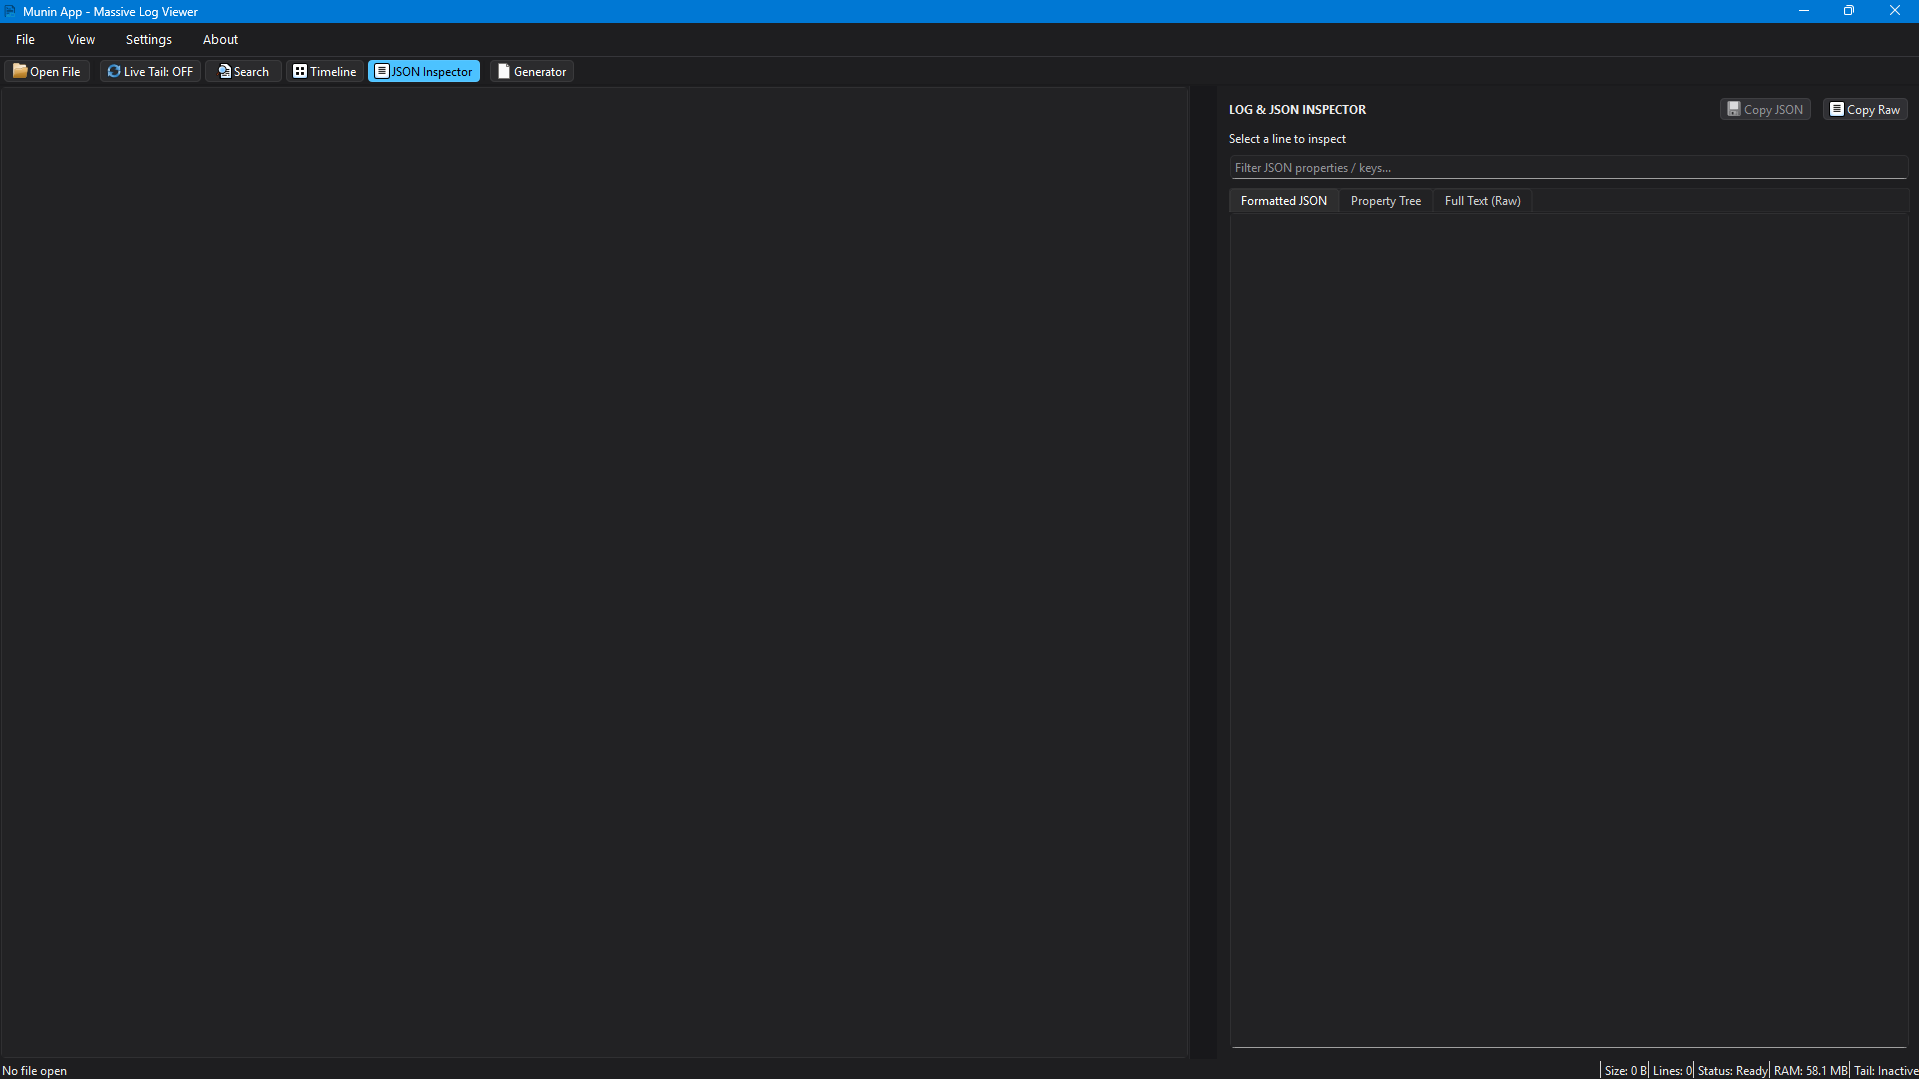Click the LOG & JSON INSPECTOR heading

click(1297, 110)
